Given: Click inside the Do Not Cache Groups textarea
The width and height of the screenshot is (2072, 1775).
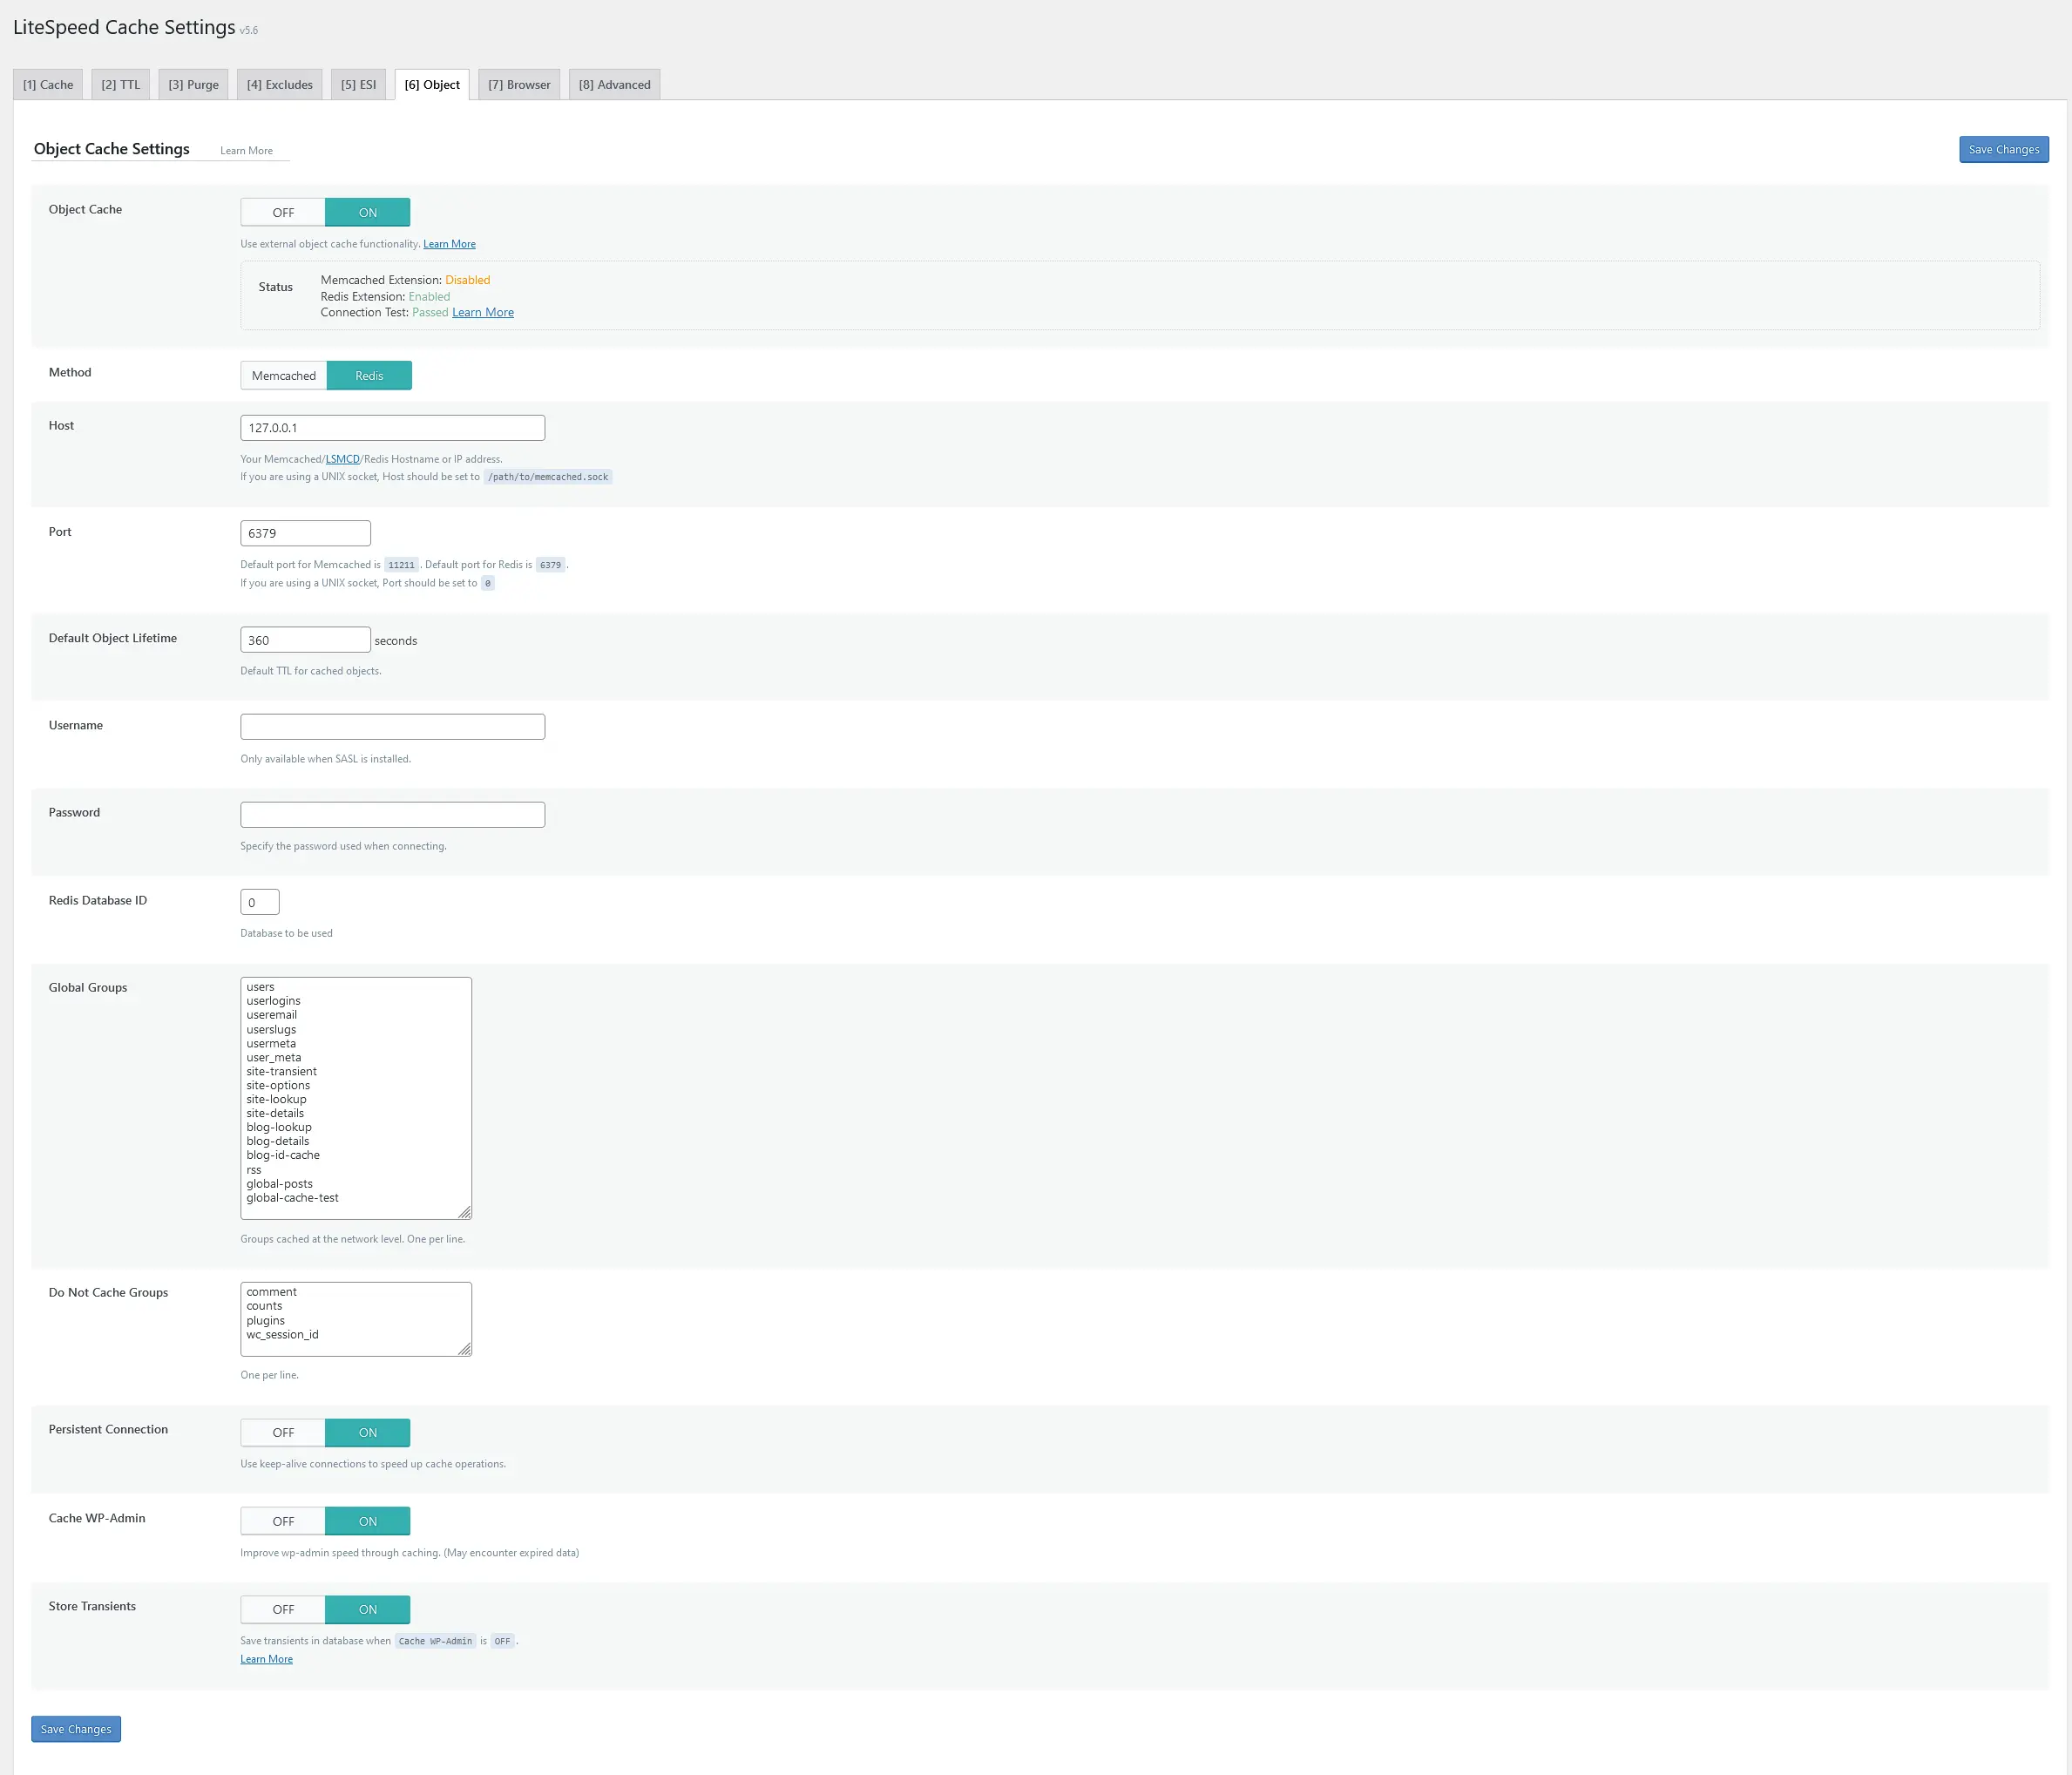Looking at the screenshot, I should (x=356, y=1319).
